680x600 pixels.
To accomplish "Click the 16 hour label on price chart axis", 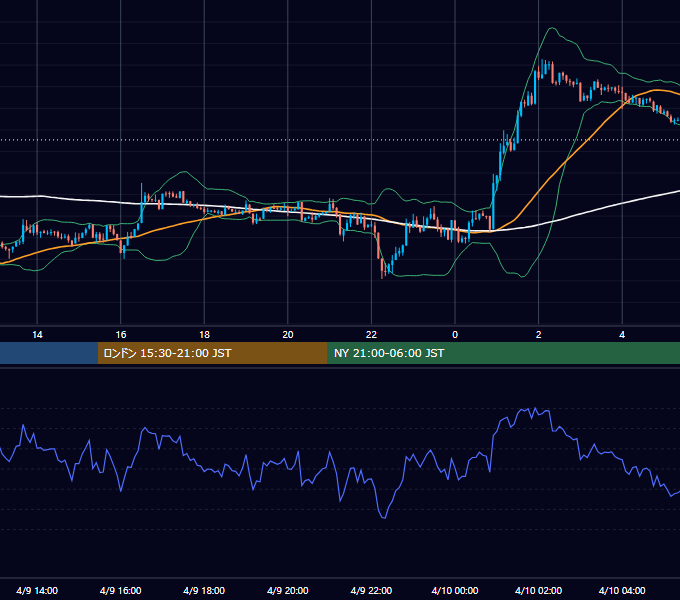I will 121,335.
